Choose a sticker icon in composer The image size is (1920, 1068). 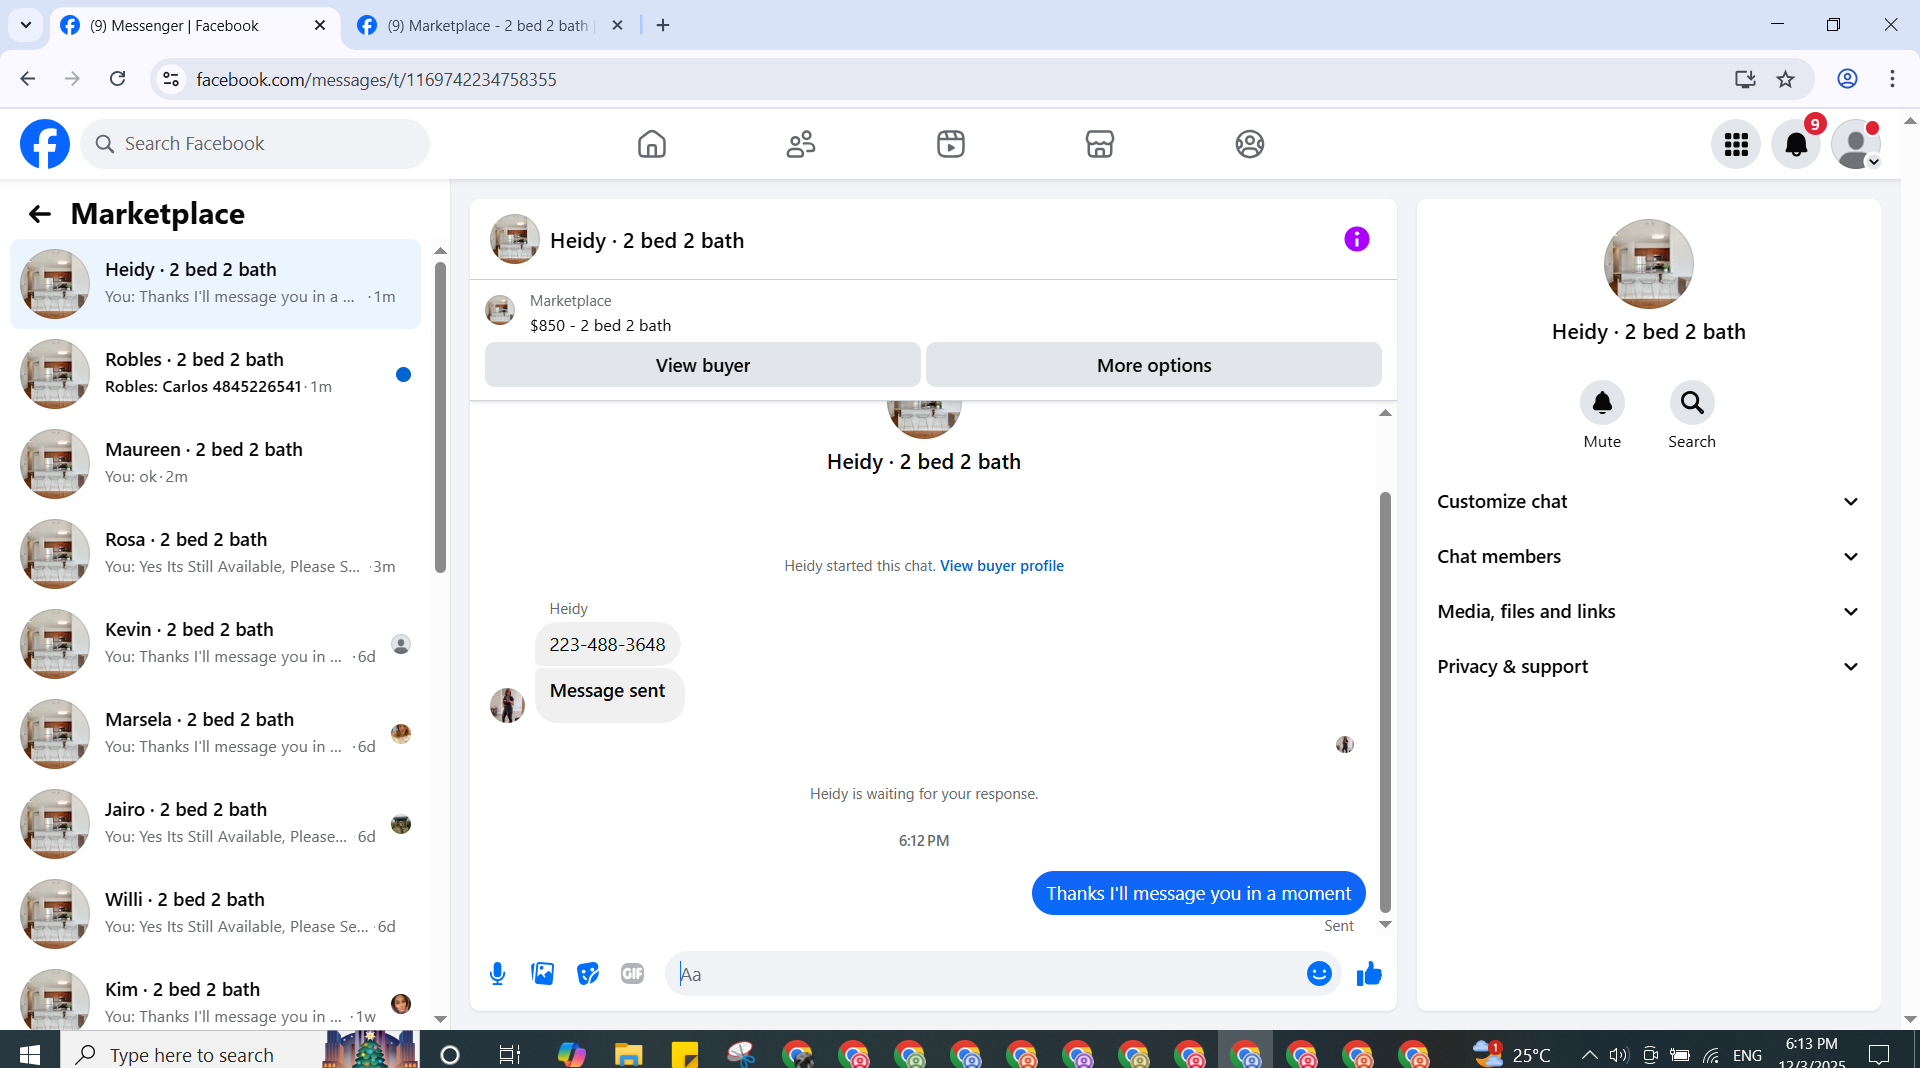pyautogui.click(x=588, y=973)
